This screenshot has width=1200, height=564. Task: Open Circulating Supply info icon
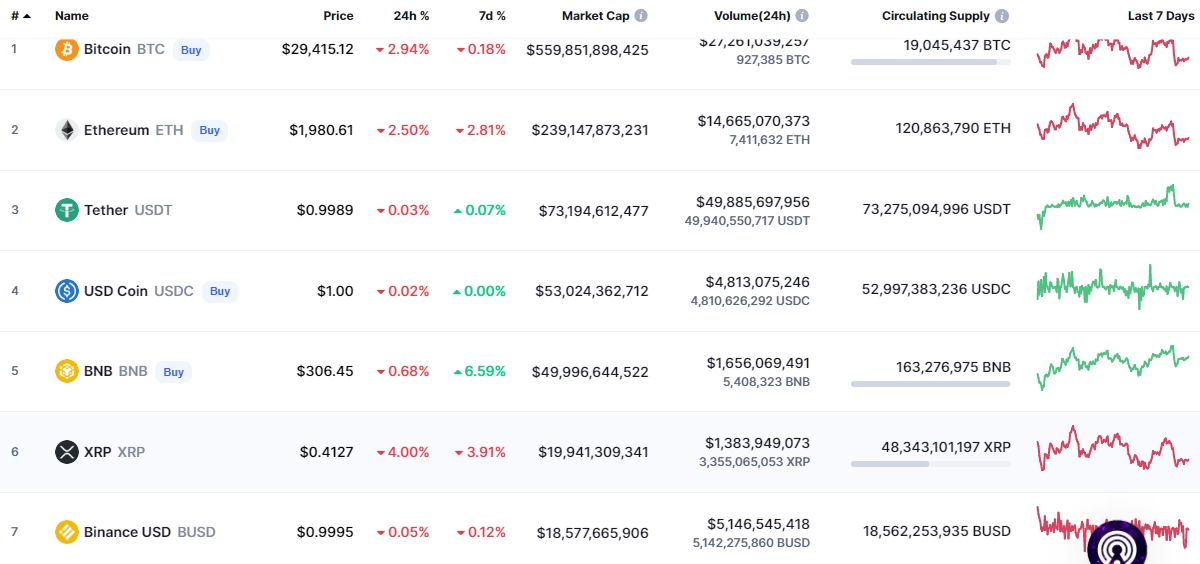click(1002, 16)
